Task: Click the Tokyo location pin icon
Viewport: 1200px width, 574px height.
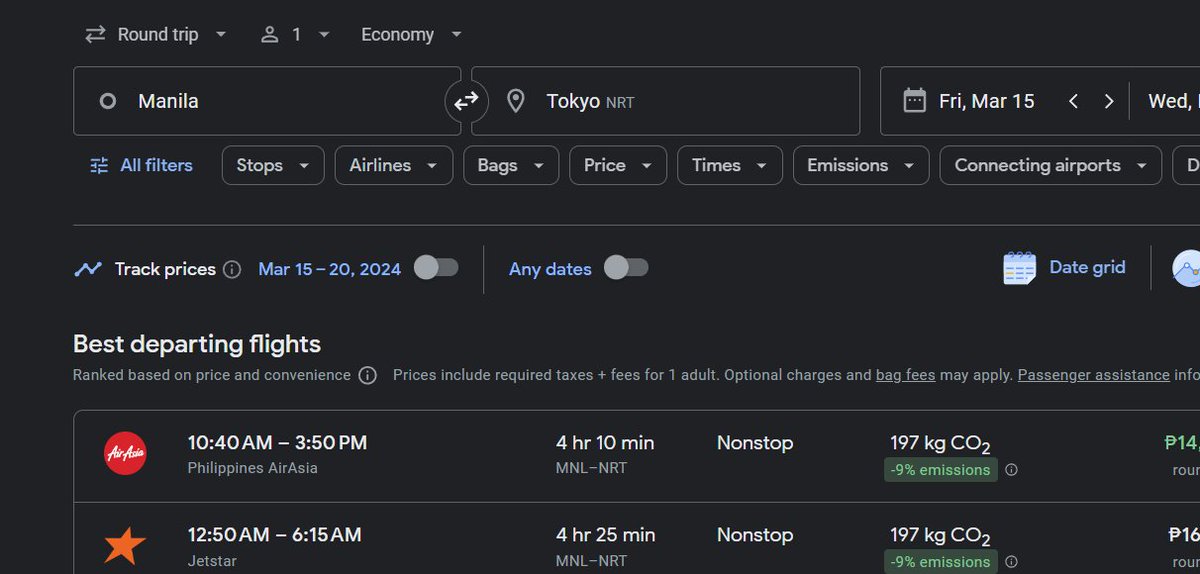Action: 516,101
